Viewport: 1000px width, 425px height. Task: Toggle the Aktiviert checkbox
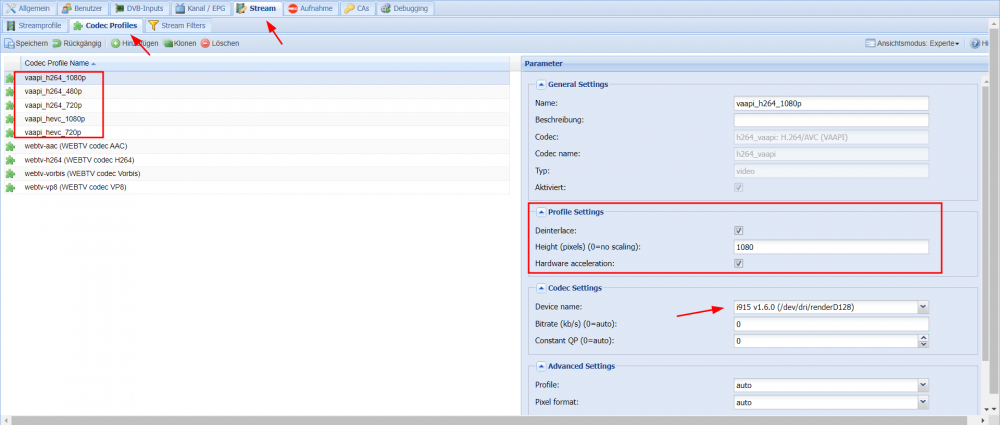point(739,188)
